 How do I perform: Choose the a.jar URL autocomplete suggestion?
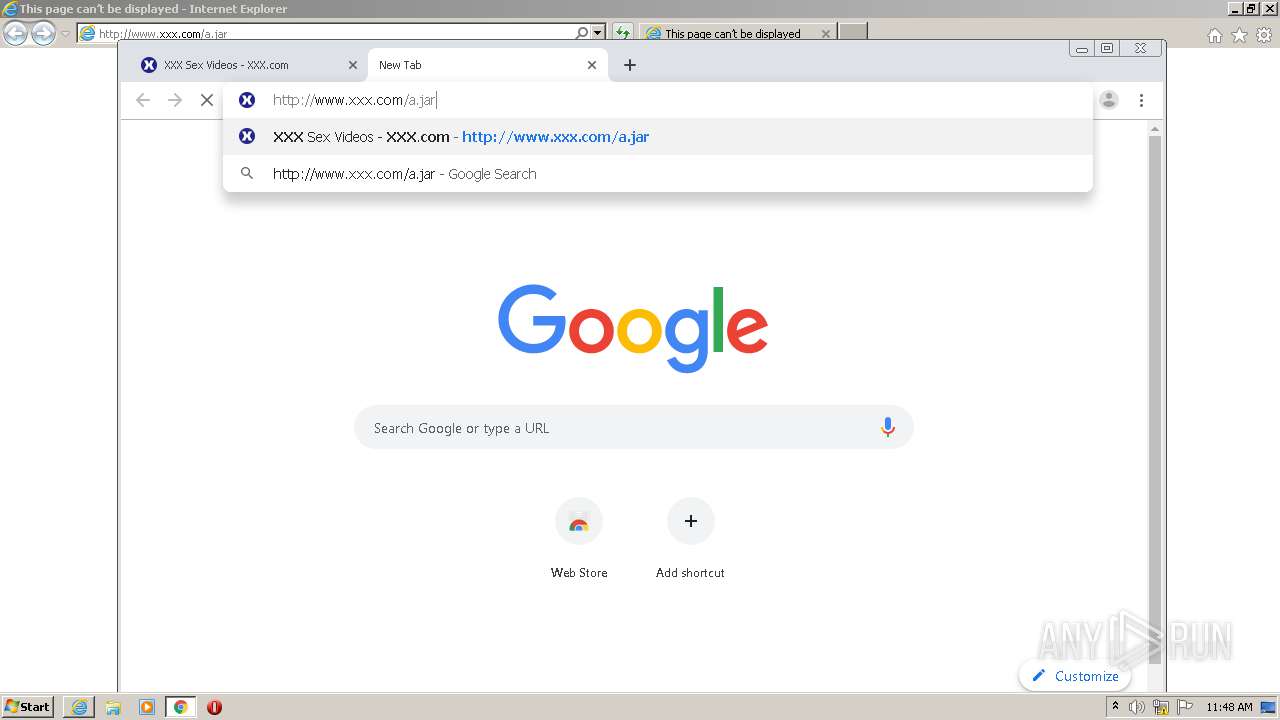click(658, 137)
